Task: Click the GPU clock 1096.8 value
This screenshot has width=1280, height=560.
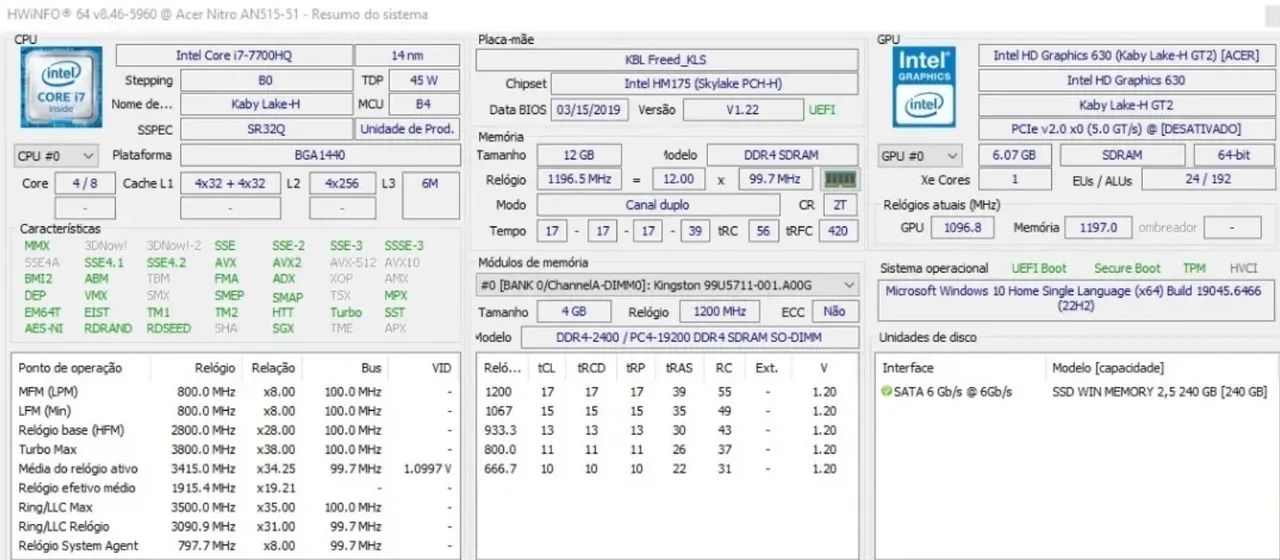Action: pyautogui.click(x=963, y=227)
